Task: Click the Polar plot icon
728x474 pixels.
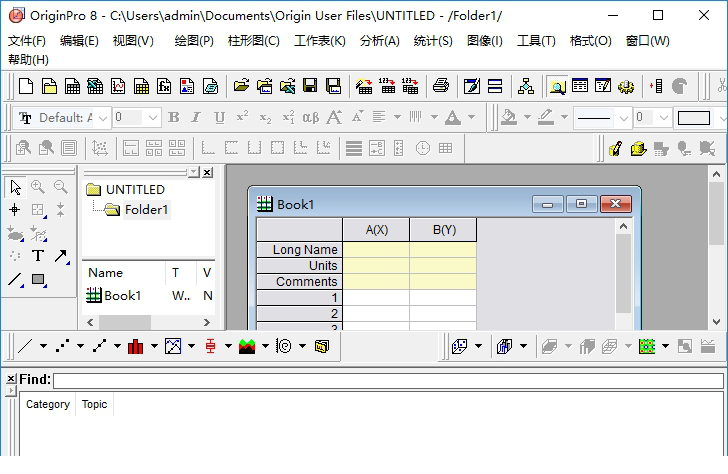Action: tap(284, 346)
